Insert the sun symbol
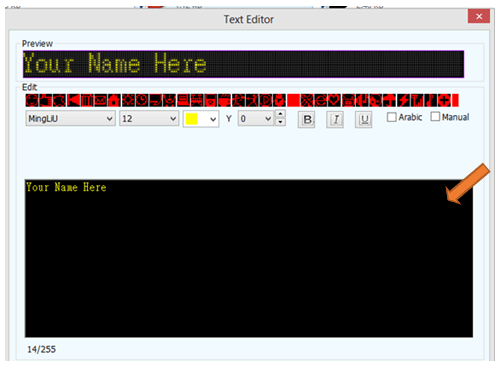Screen dimensions: 496x372 (128, 100)
